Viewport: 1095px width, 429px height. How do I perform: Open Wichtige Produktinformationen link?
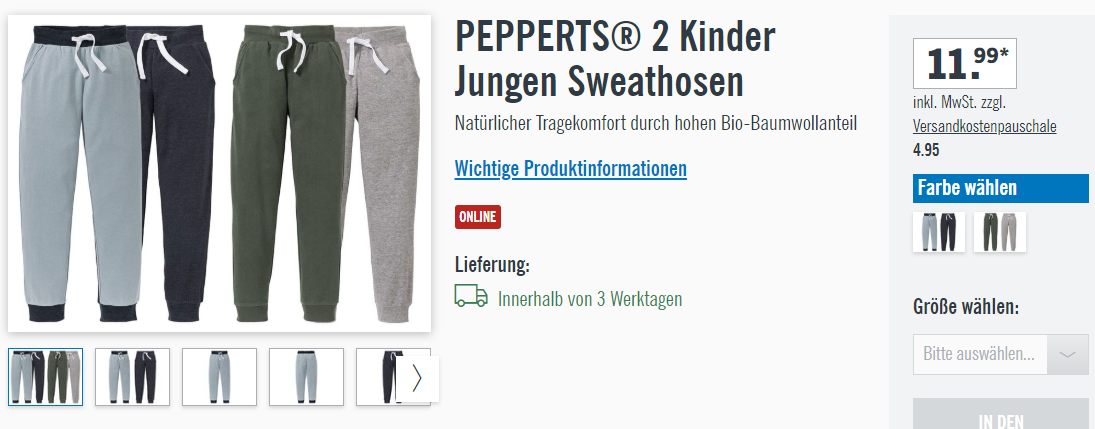571,169
